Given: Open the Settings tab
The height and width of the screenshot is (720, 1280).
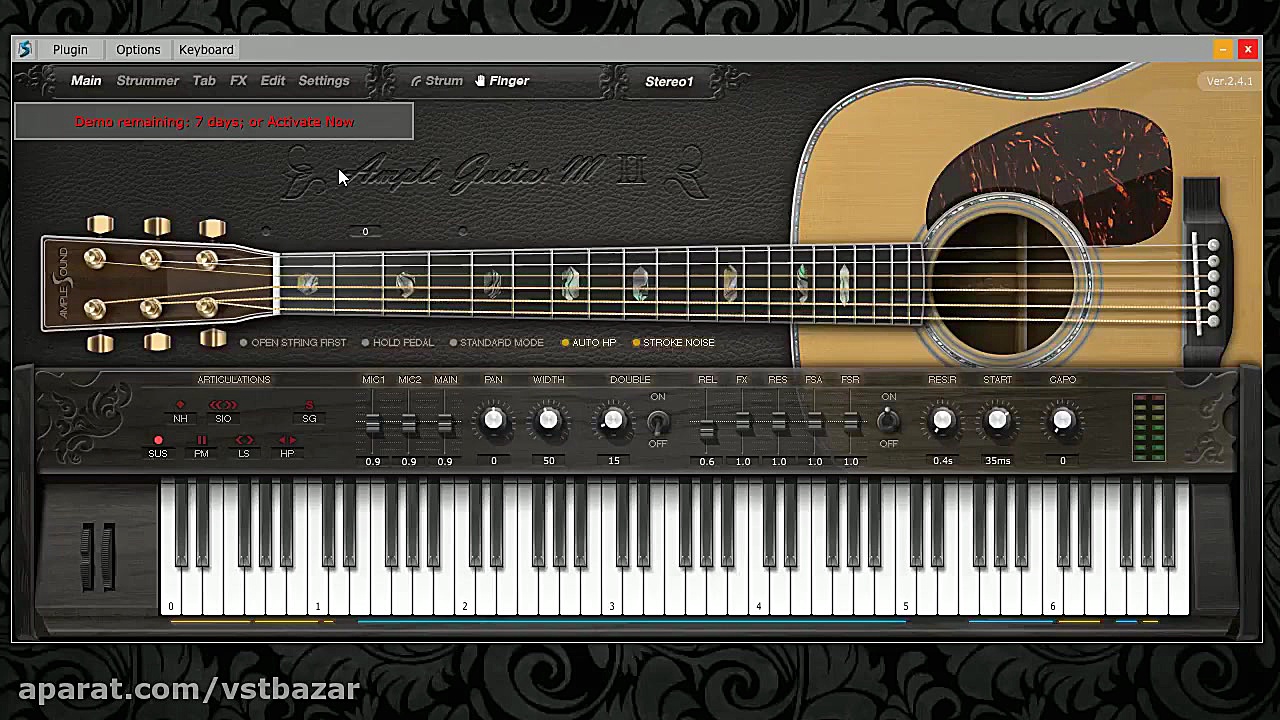Looking at the screenshot, I should pyautogui.click(x=324, y=81).
